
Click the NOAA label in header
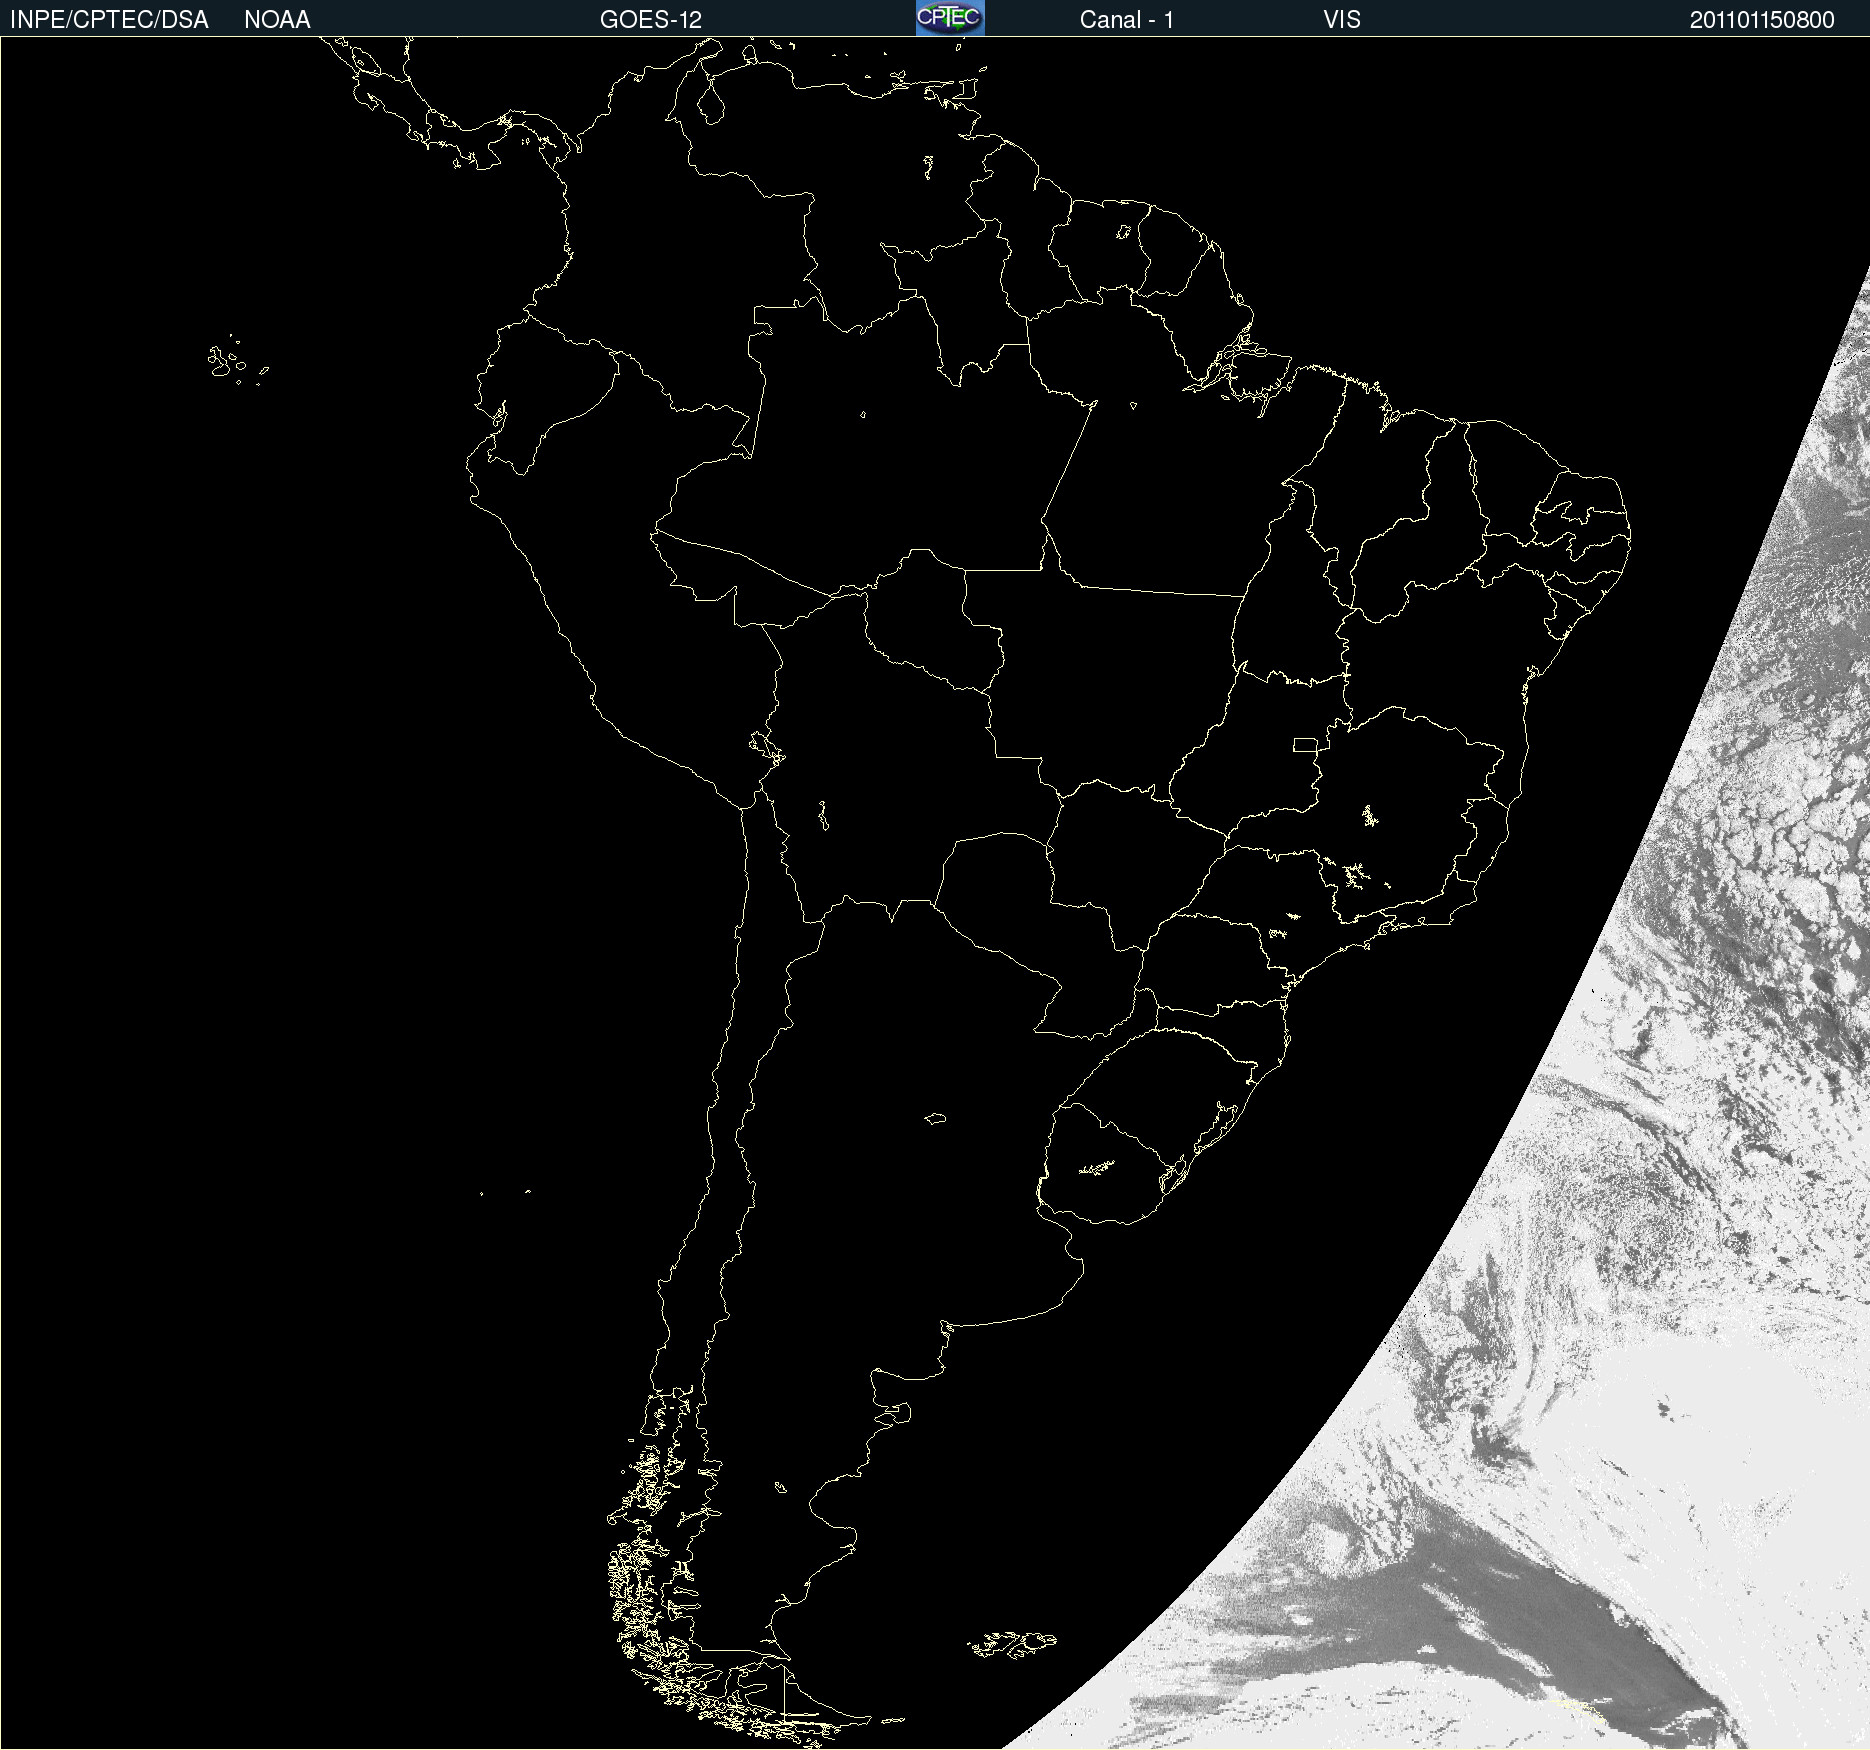pyautogui.click(x=277, y=20)
